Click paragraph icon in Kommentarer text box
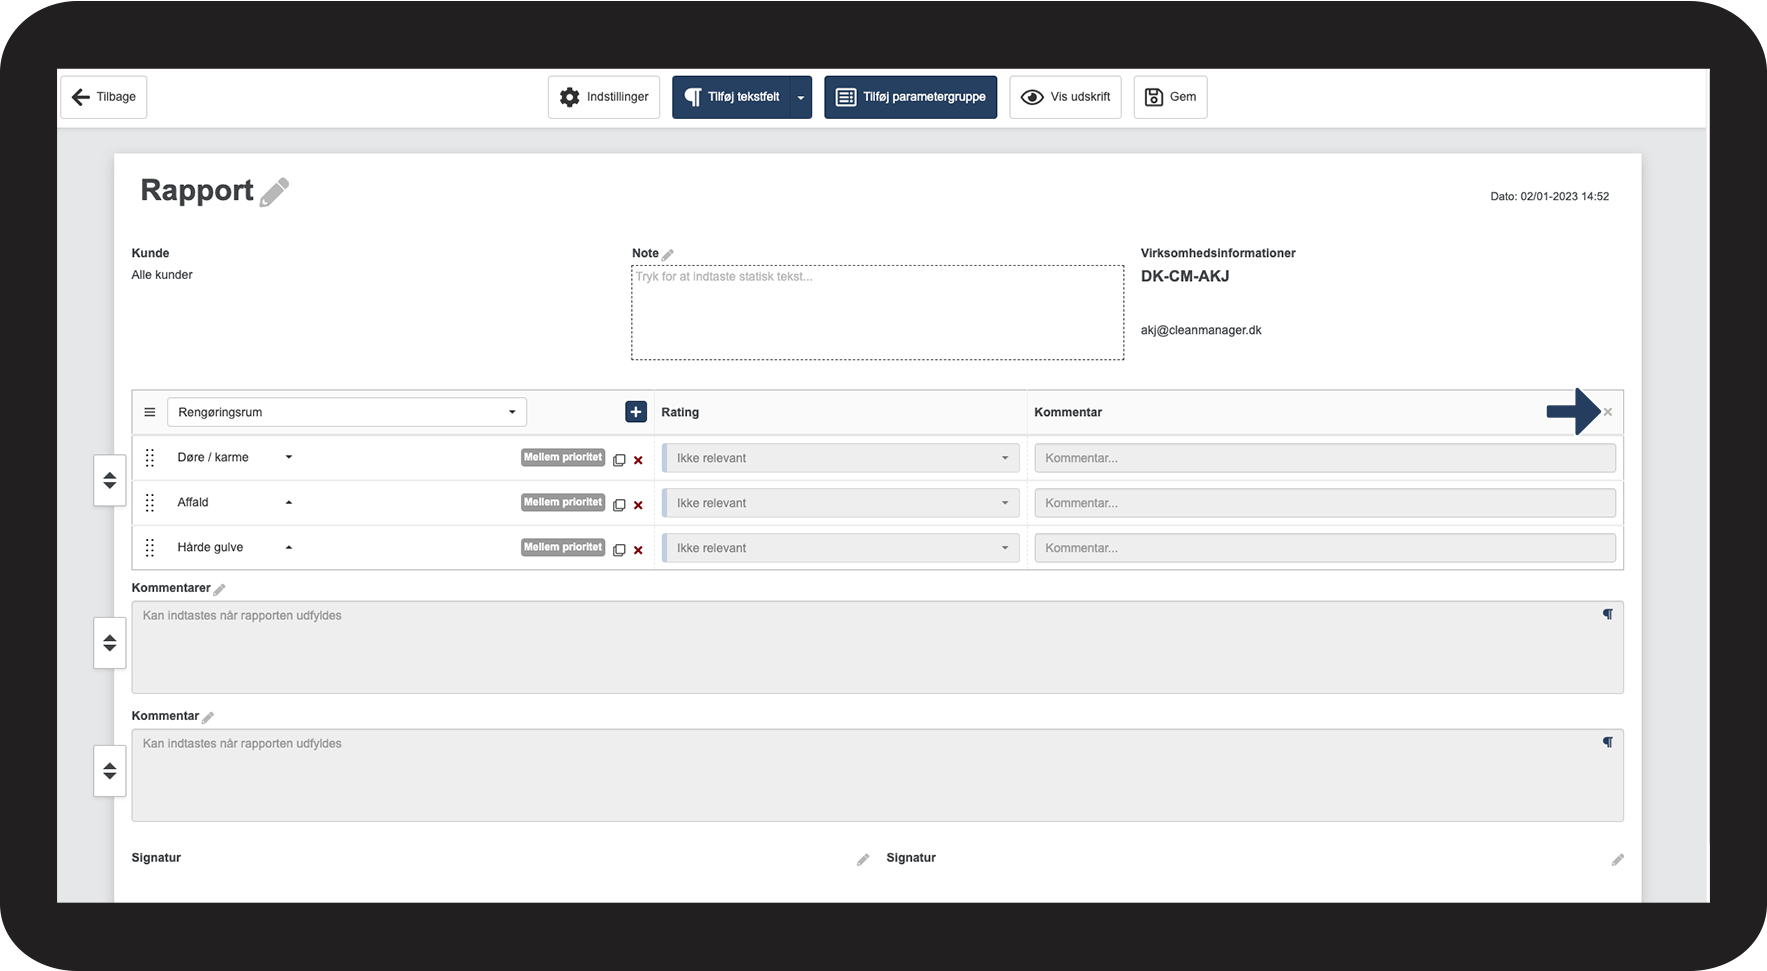This screenshot has width=1767, height=971. [1607, 614]
